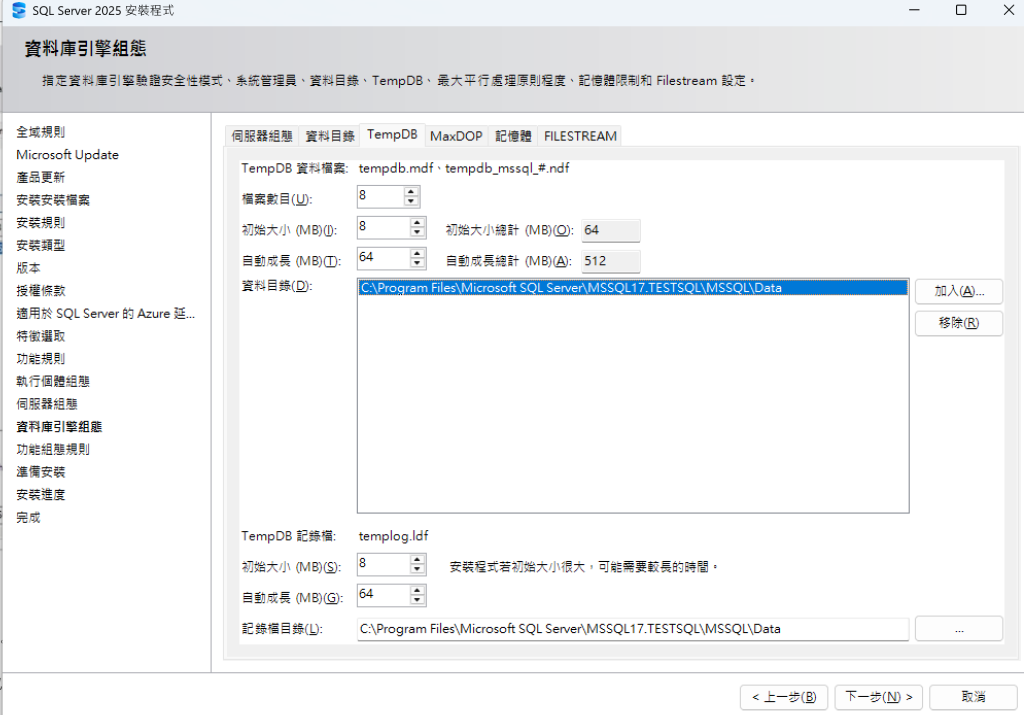Increase data file 自動成長 with up arrow
The height and width of the screenshot is (715, 1024).
pos(417,253)
